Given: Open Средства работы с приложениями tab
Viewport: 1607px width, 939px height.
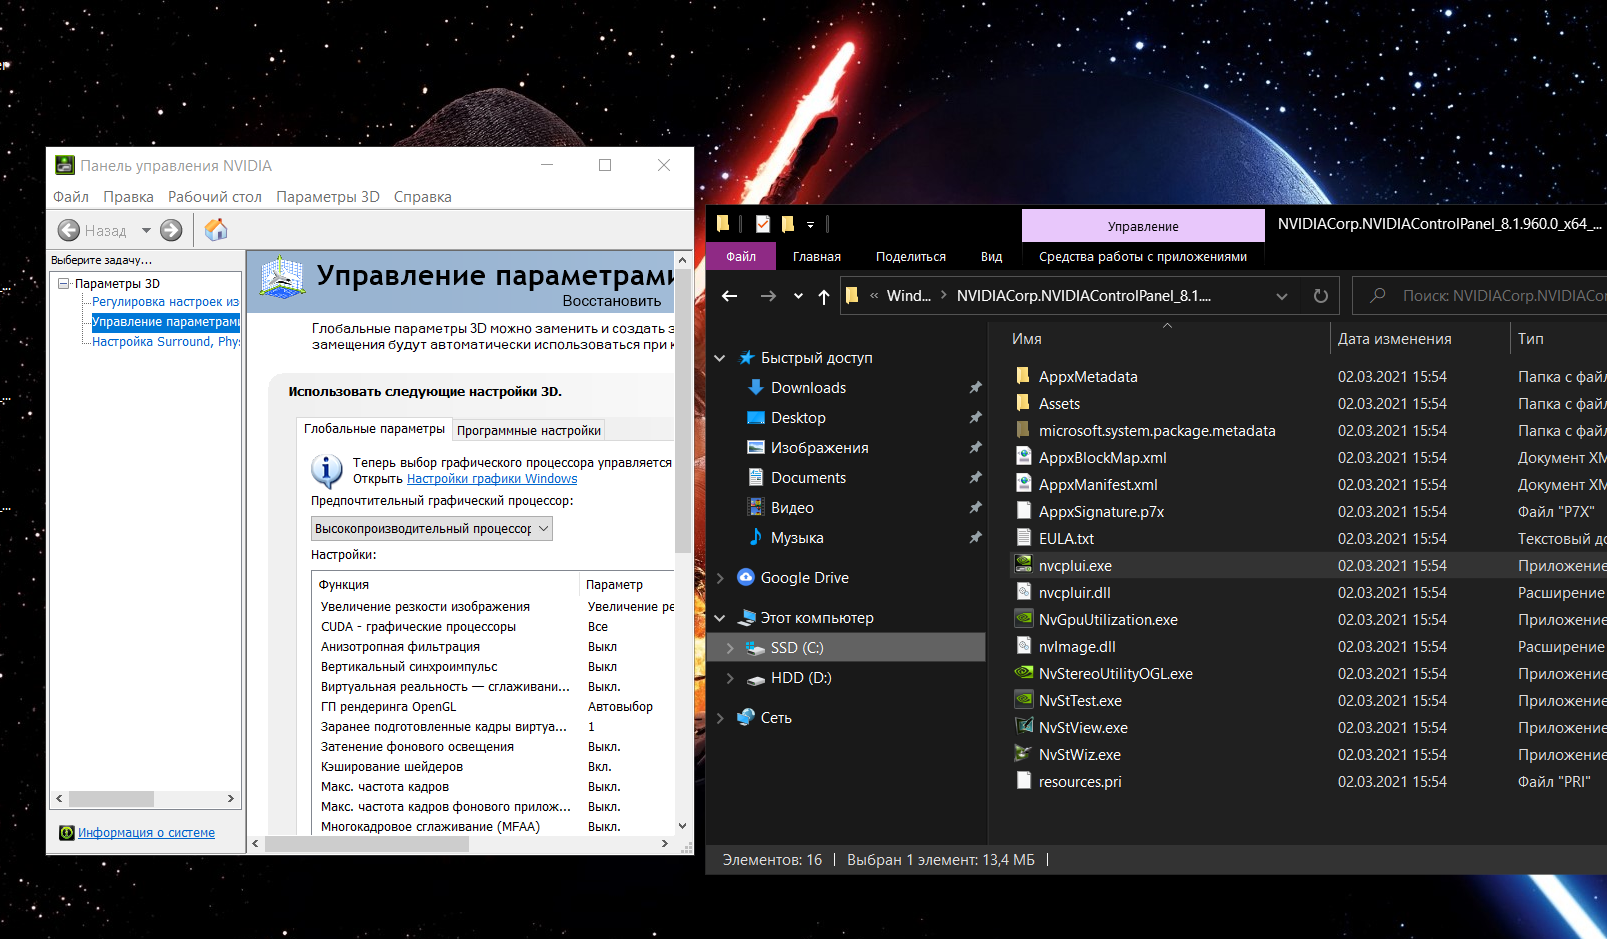Looking at the screenshot, I should (x=1143, y=257).
